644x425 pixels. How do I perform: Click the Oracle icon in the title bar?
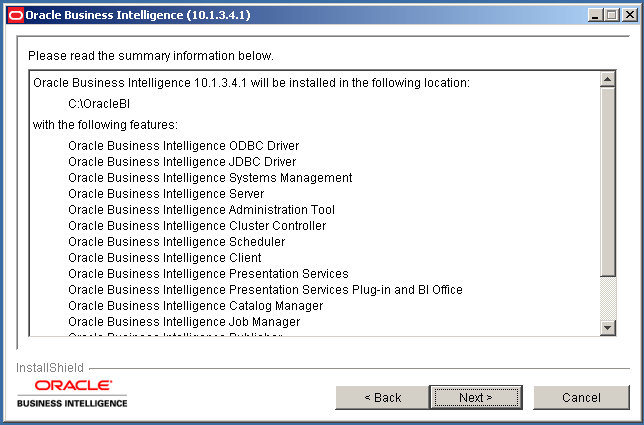point(15,15)
